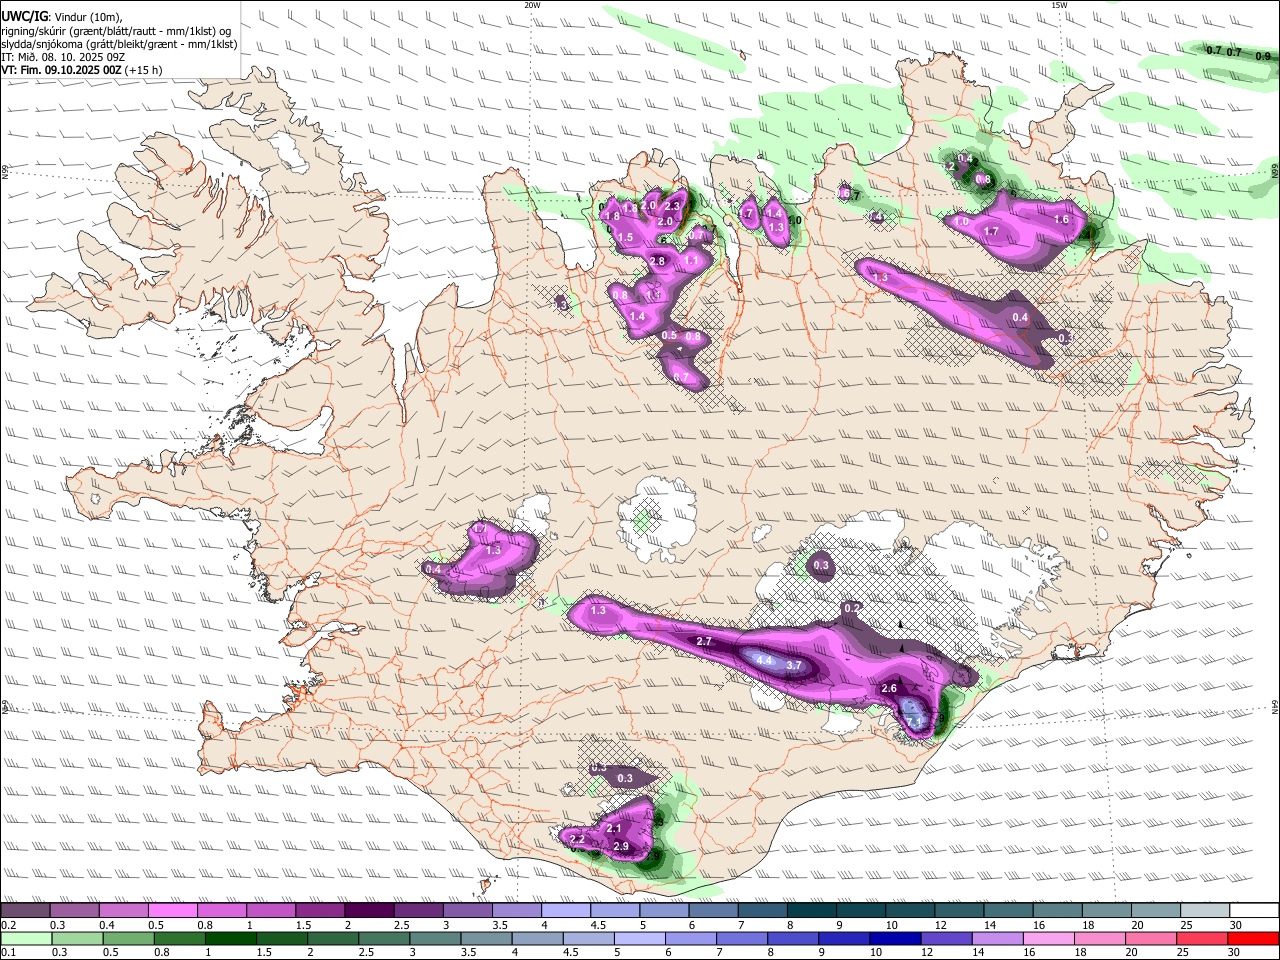
Task: Select the IT: Mið. 08. 10. 2025 09Z line
Action: 61,57
